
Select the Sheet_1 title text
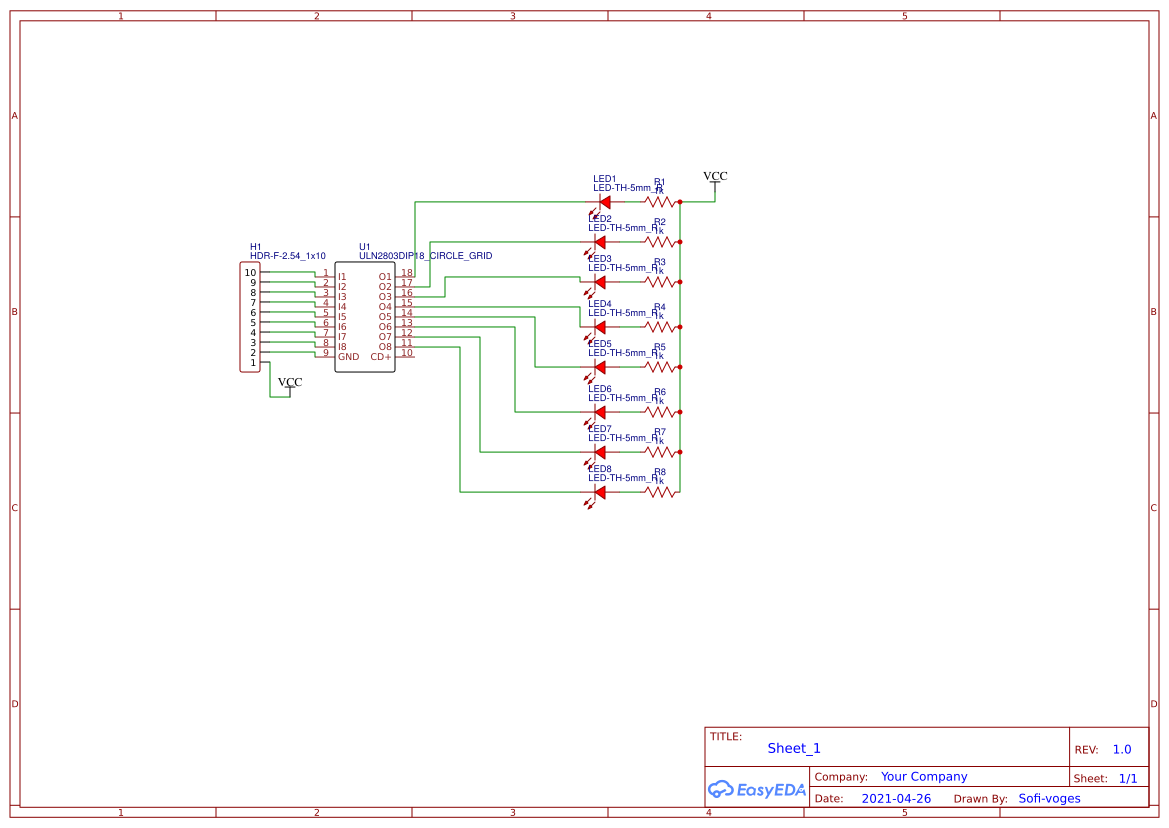(794, 748)
